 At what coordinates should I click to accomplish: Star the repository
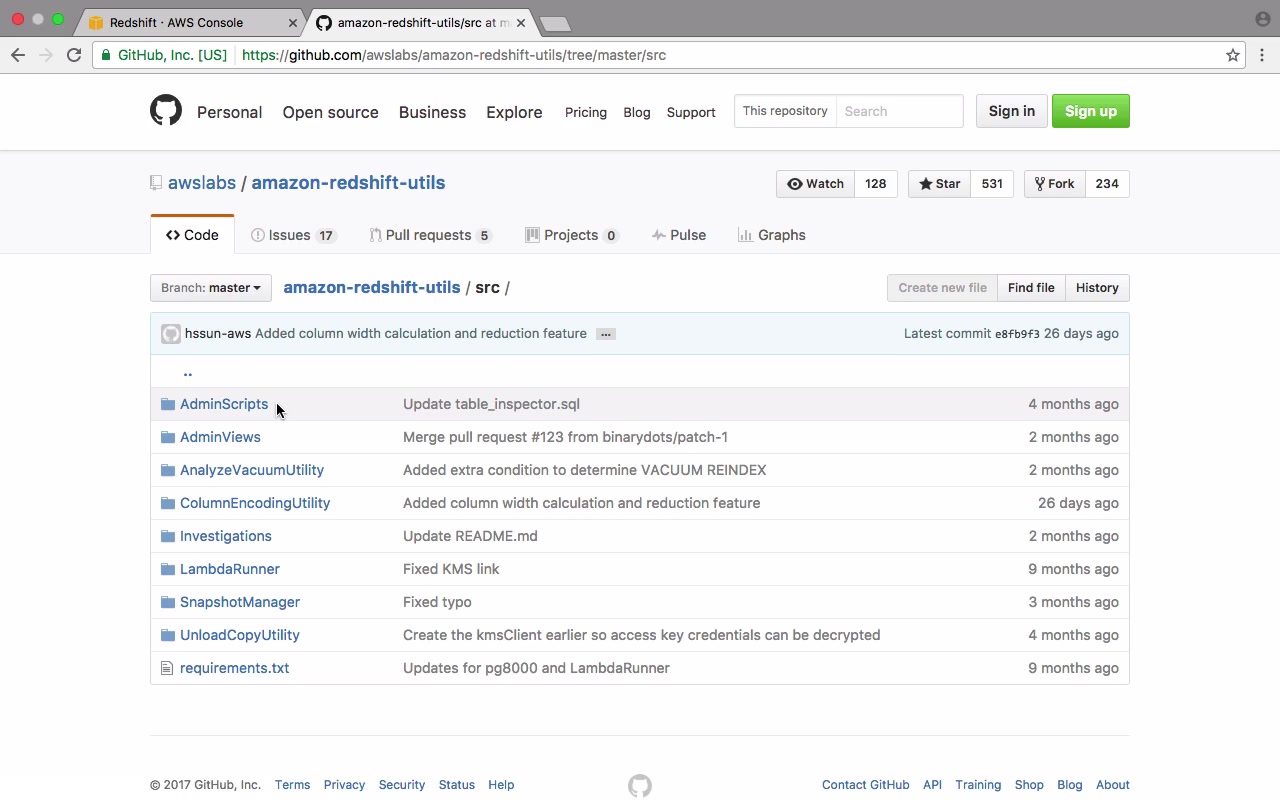pyautogui.click(x=940, y=184)
